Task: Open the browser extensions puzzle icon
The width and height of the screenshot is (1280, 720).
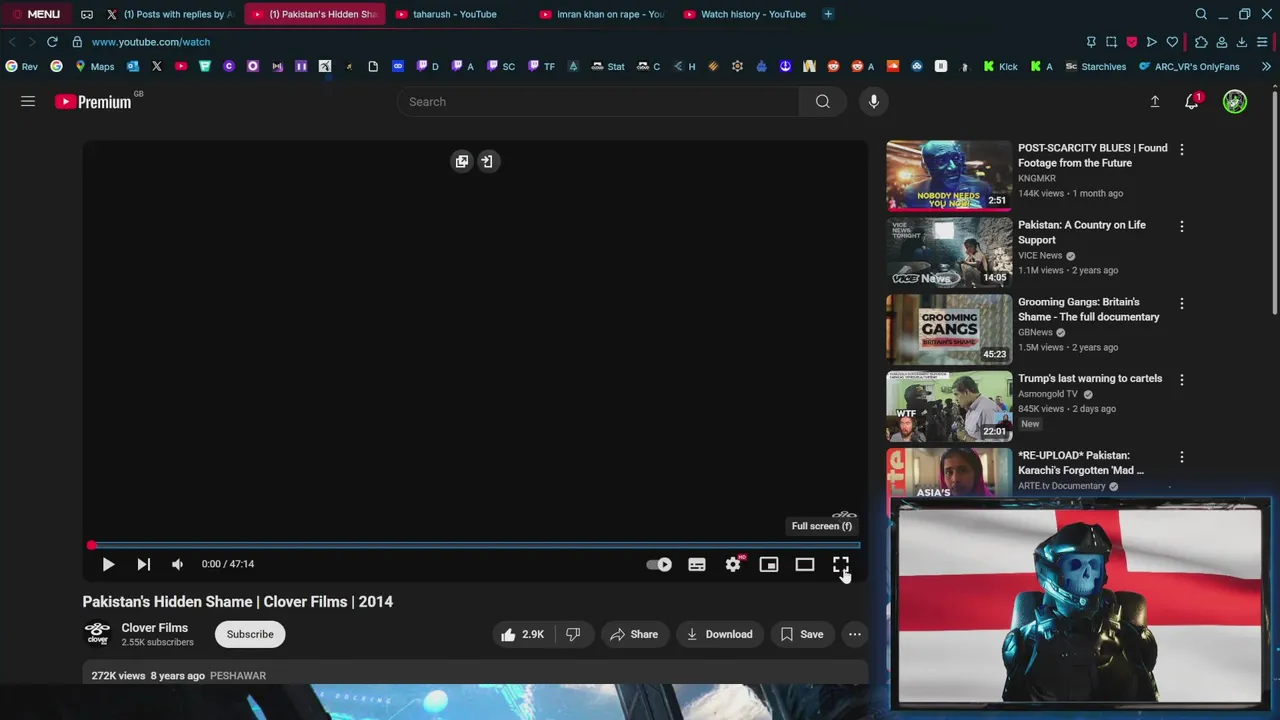Action: coord(1201,42)
